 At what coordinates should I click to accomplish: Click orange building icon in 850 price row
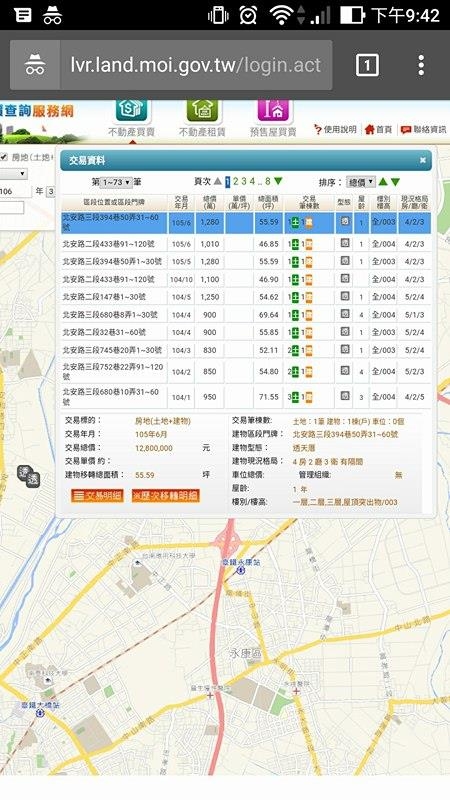click(x=309, y=372)
